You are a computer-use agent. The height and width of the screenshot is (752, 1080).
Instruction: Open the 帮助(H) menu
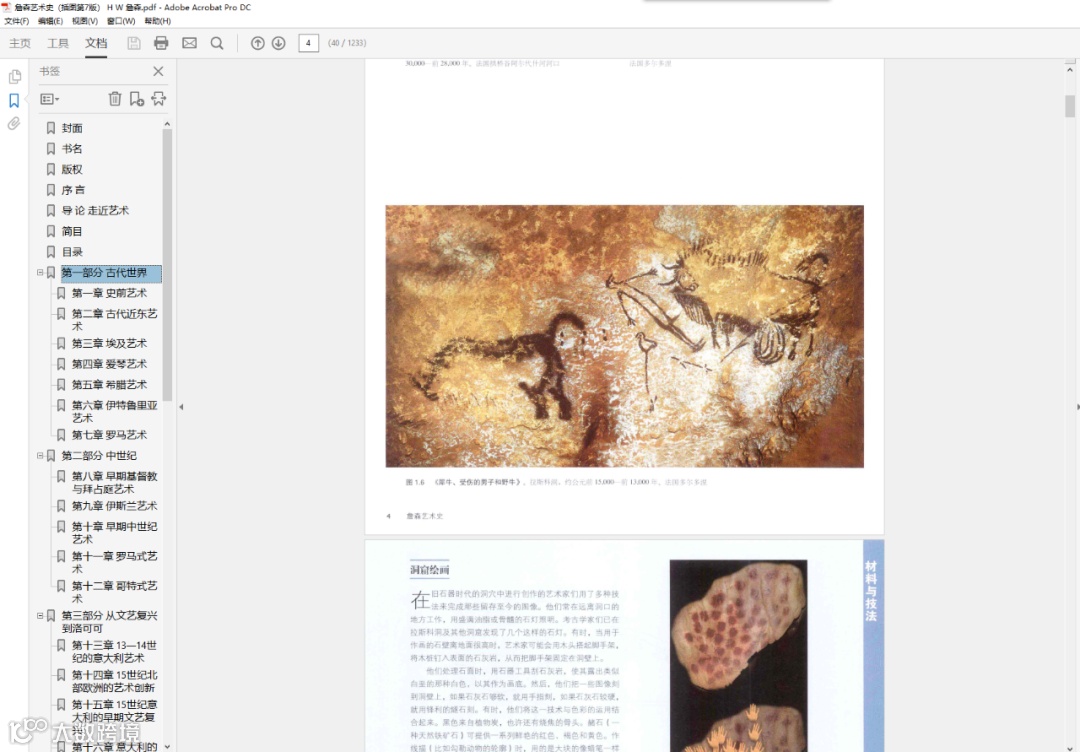(x=158, y=21)
